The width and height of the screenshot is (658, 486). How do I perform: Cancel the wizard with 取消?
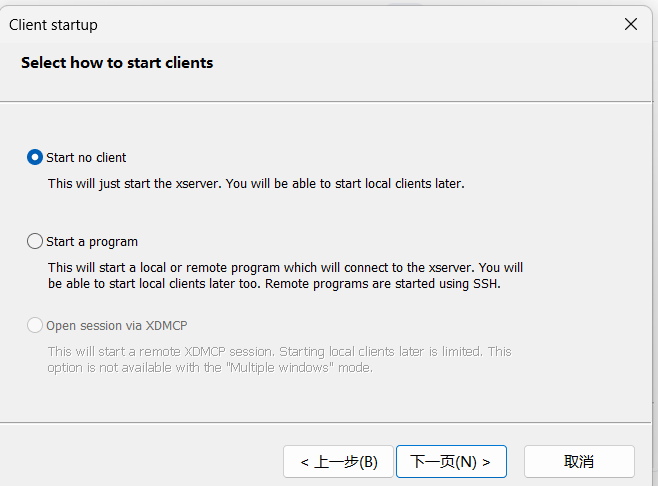579,461
